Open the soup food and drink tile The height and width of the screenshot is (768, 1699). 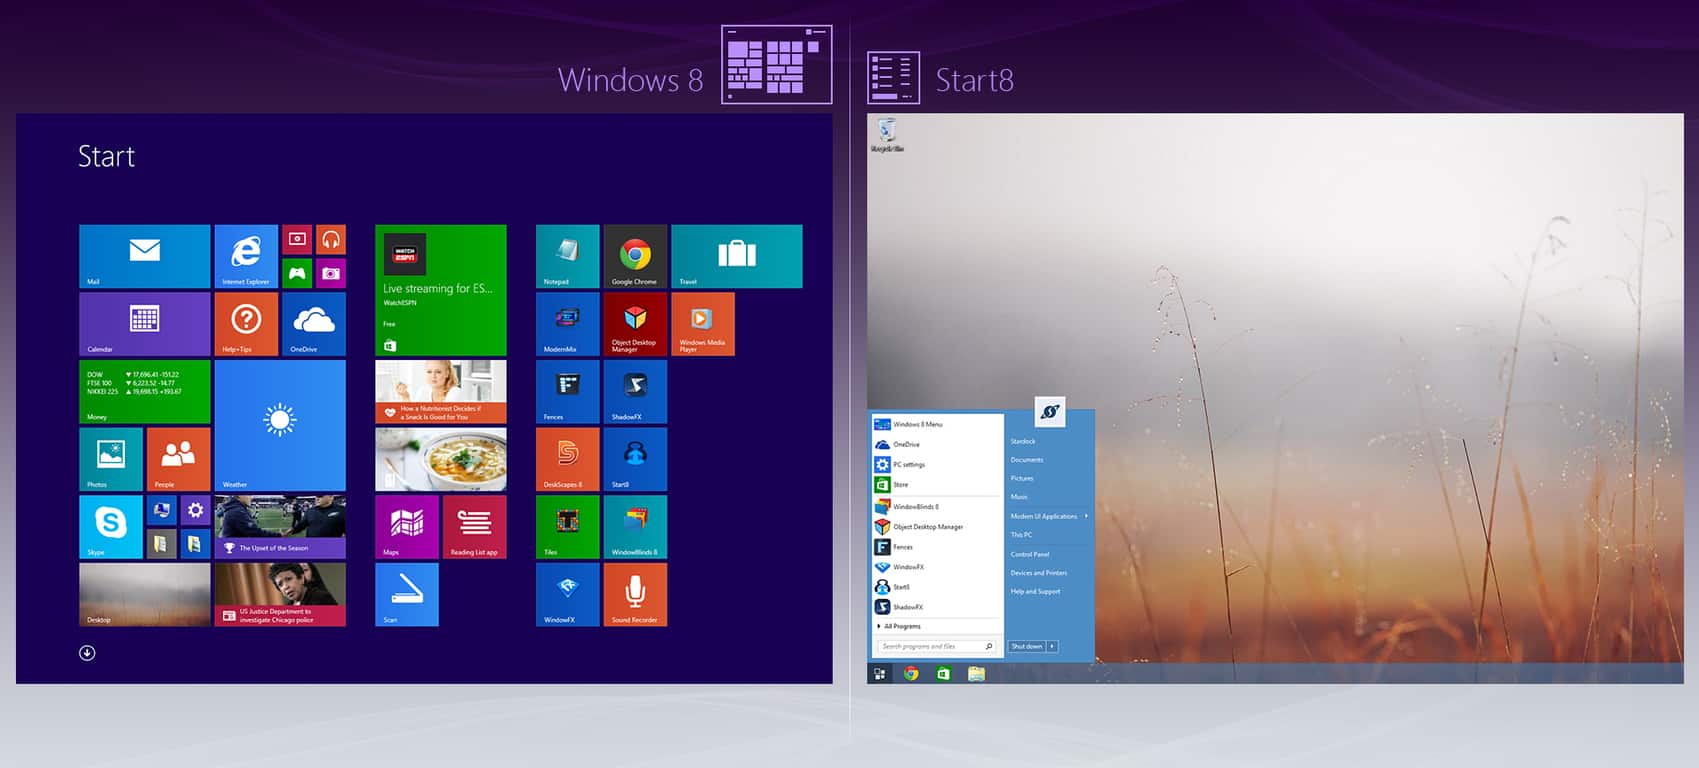441,459
